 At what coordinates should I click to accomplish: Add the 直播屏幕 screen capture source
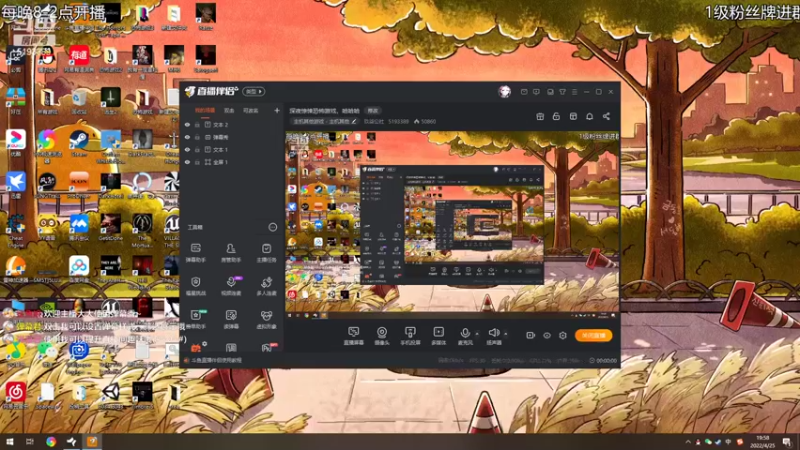pyautogui.click(x=353, y=336)
